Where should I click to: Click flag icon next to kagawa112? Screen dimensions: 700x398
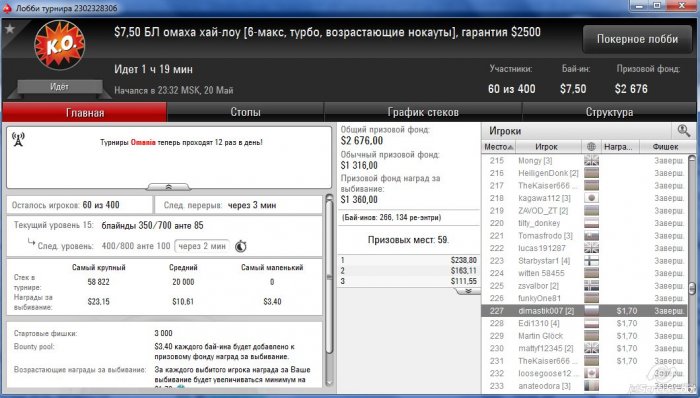pyautogui.click(x=591, y=198)
